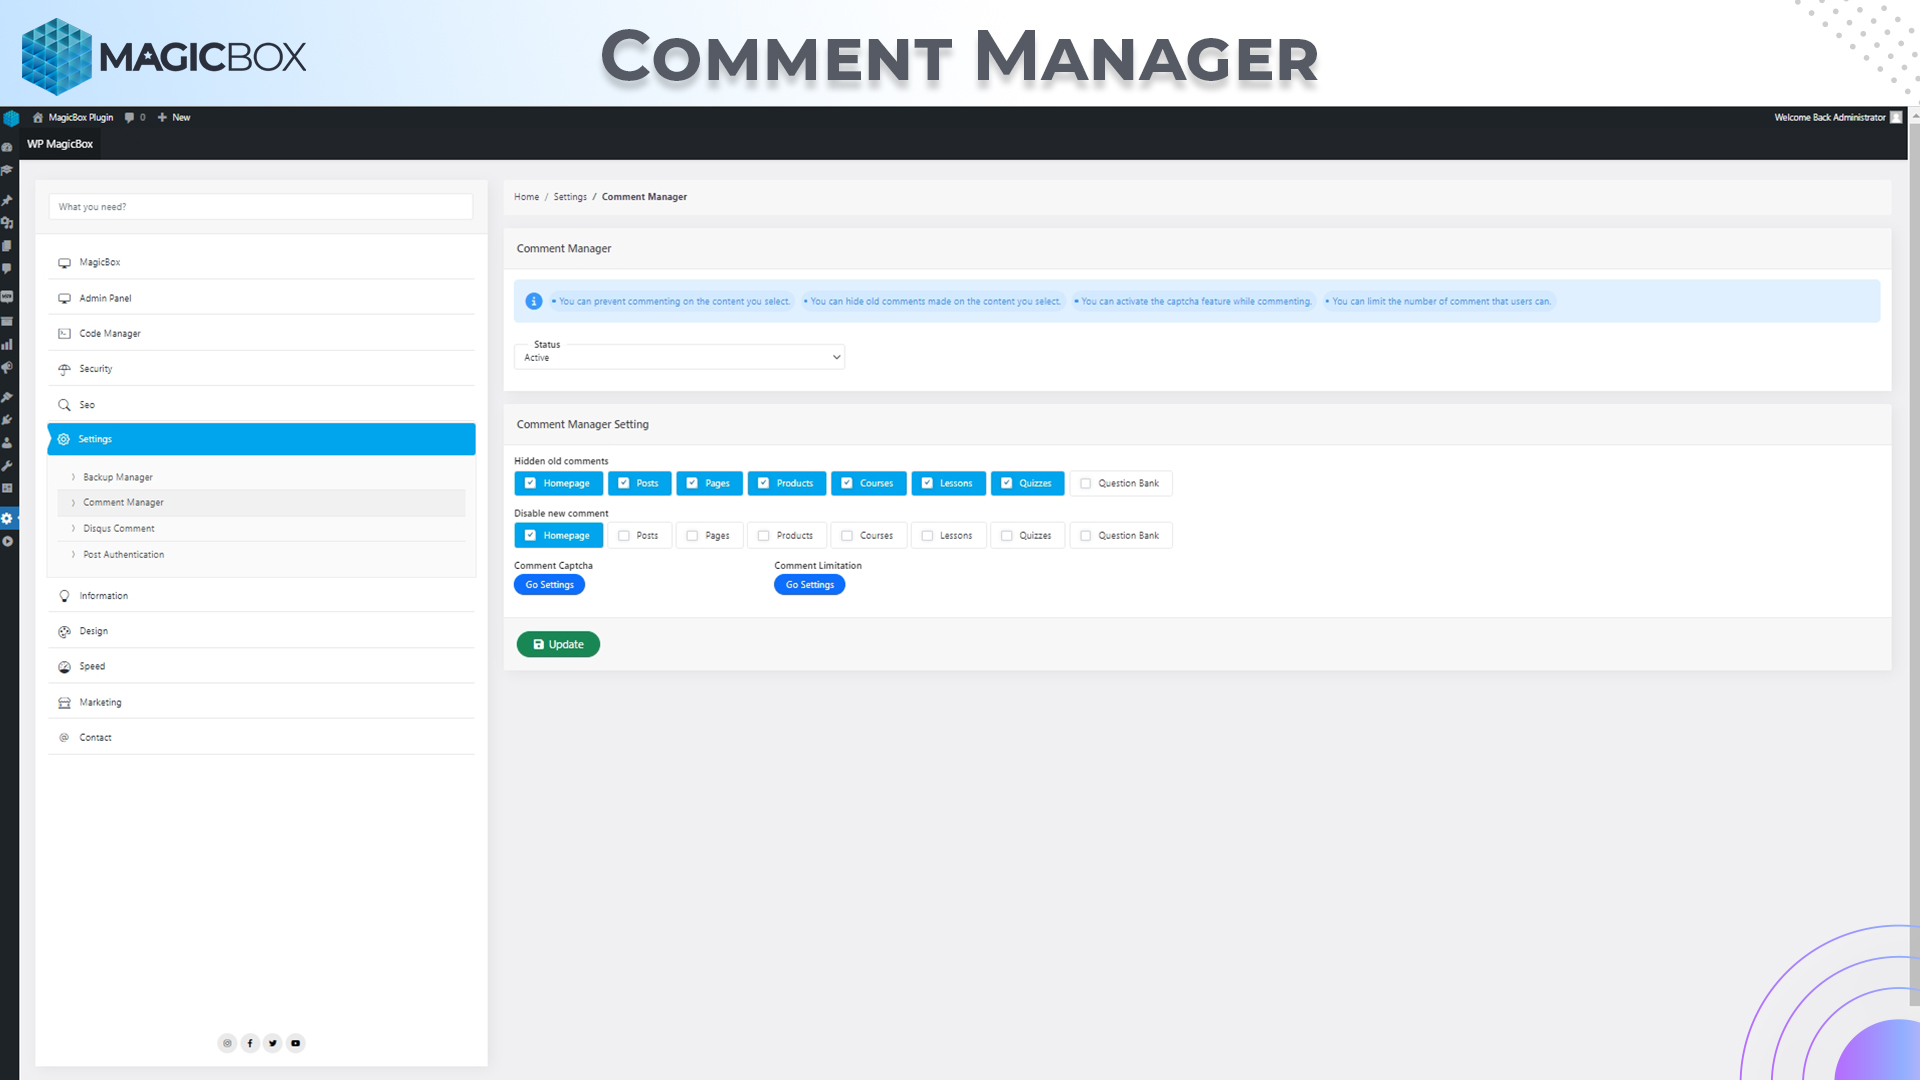The width and height of the screenshot is (1920, 1080).
Task: Click the 'What you need?' search field
Action: click(x=261, y=207)
